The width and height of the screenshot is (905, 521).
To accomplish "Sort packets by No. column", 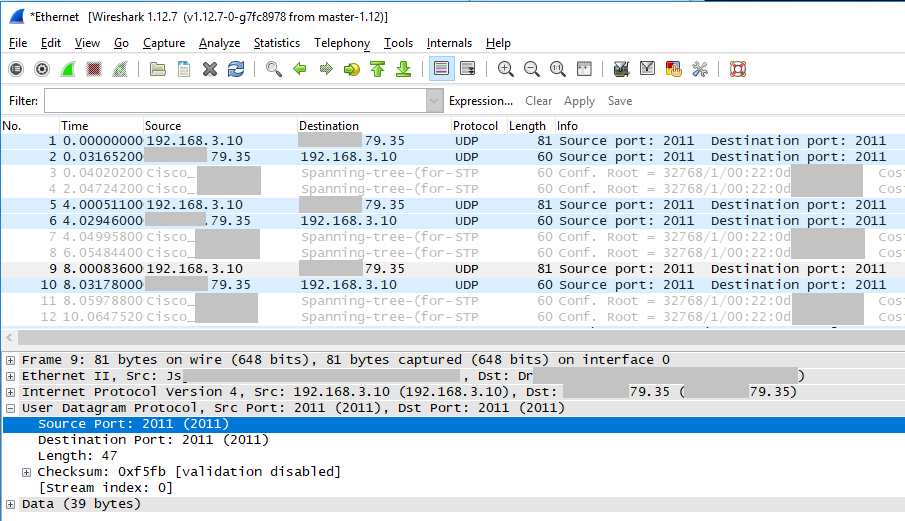I will 30,126.
